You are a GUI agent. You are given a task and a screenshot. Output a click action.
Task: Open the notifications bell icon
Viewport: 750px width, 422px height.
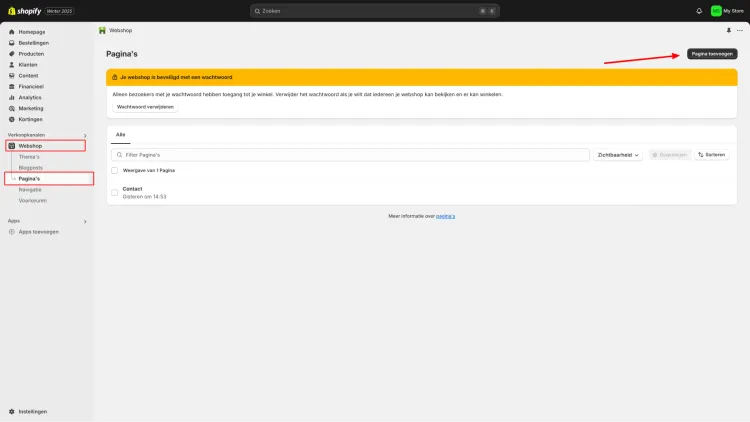pyautogui.click(x=699, y=11)
